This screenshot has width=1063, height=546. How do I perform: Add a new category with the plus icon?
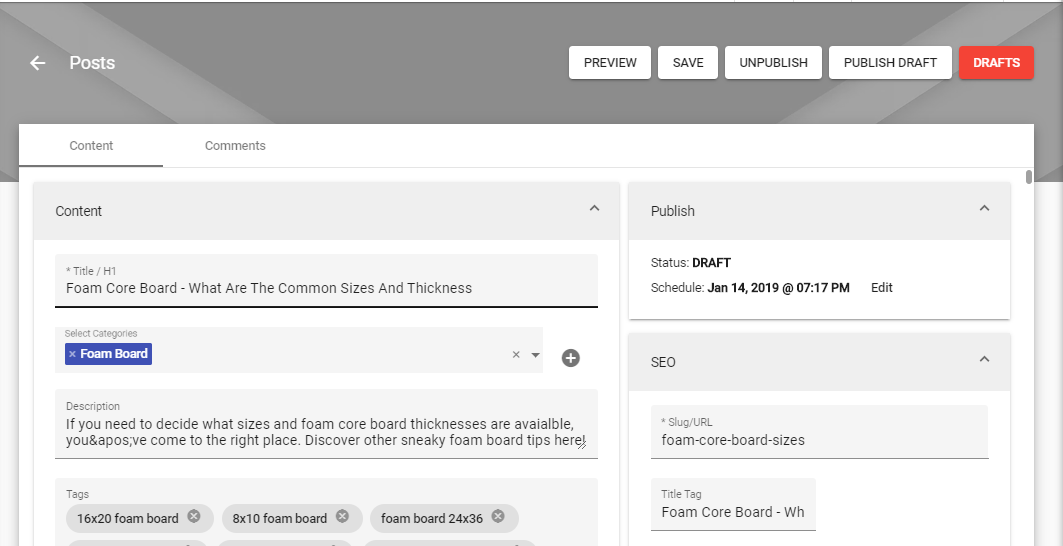point(571,357)
